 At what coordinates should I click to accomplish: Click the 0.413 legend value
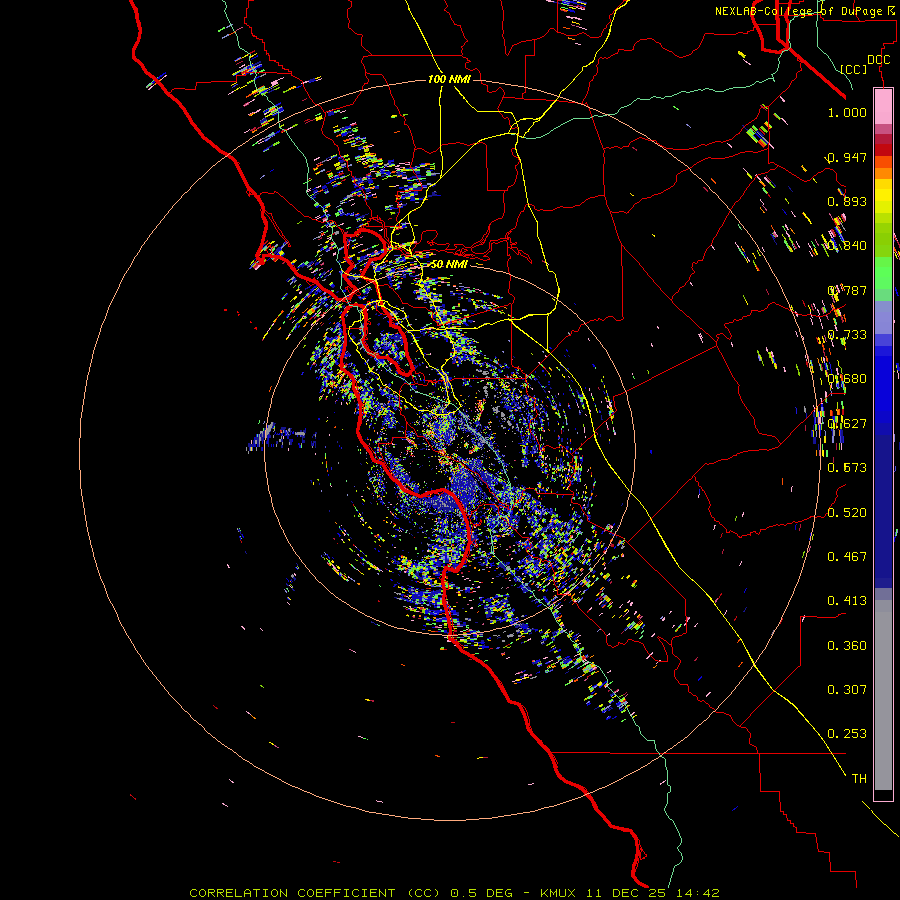(847, 601)
